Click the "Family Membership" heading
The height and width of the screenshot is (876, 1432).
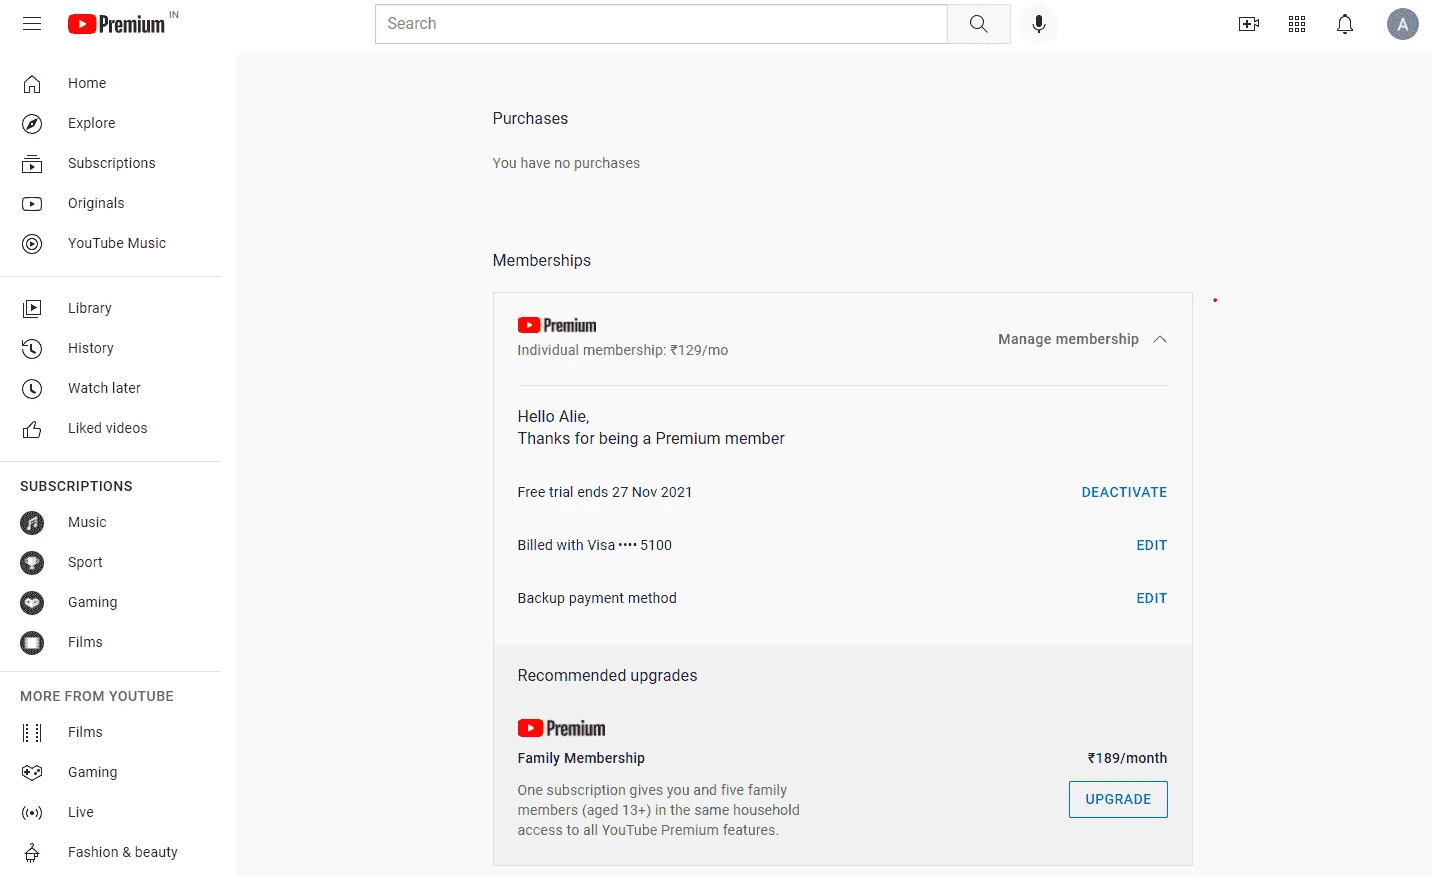(x=581, y=758)
